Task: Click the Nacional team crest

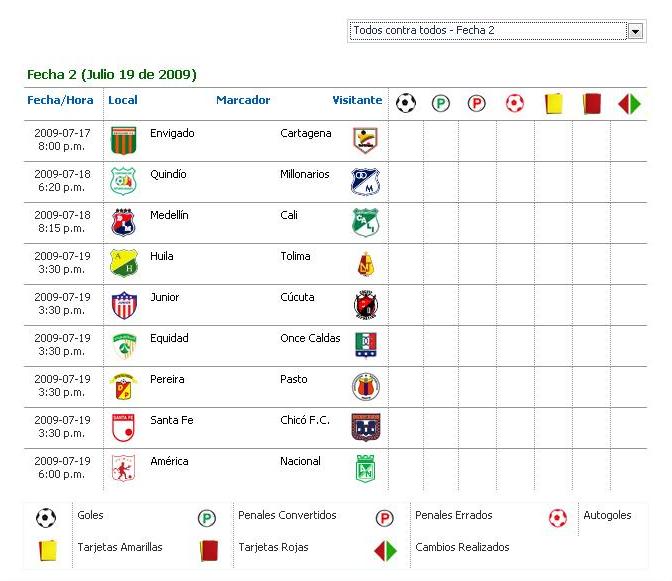Action: [x=366, y=468]
